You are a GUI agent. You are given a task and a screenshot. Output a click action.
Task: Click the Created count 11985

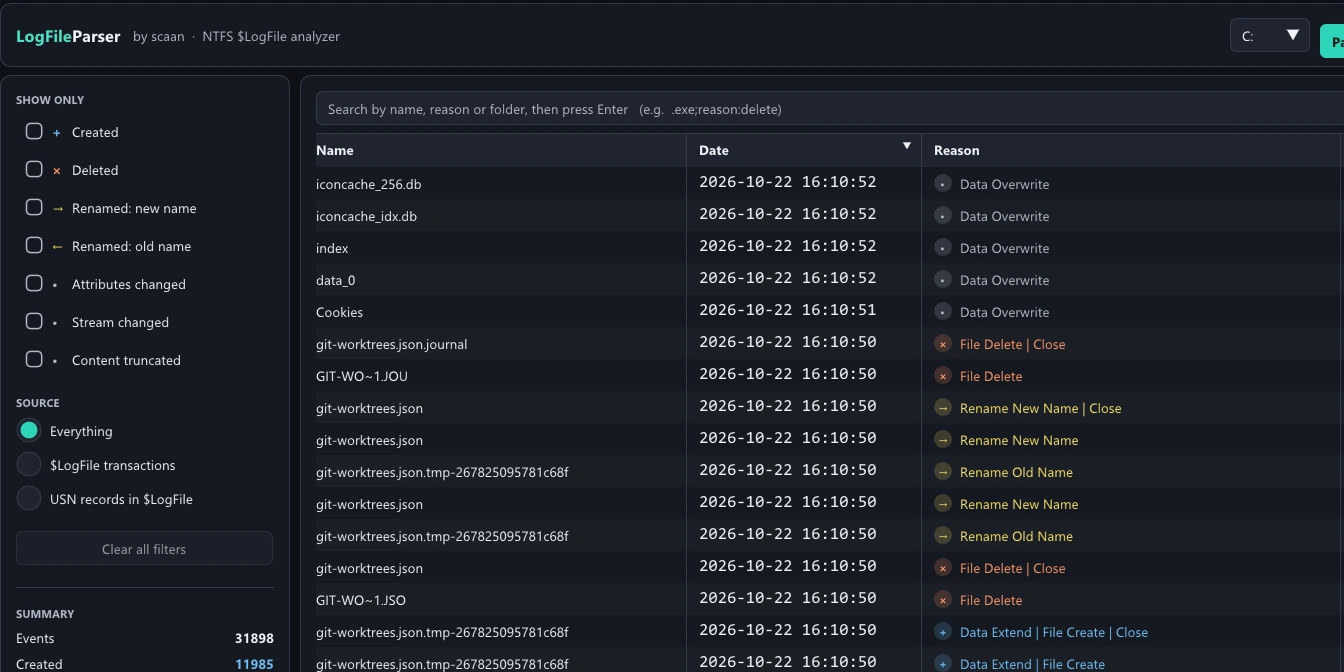(x=254, y=664)
